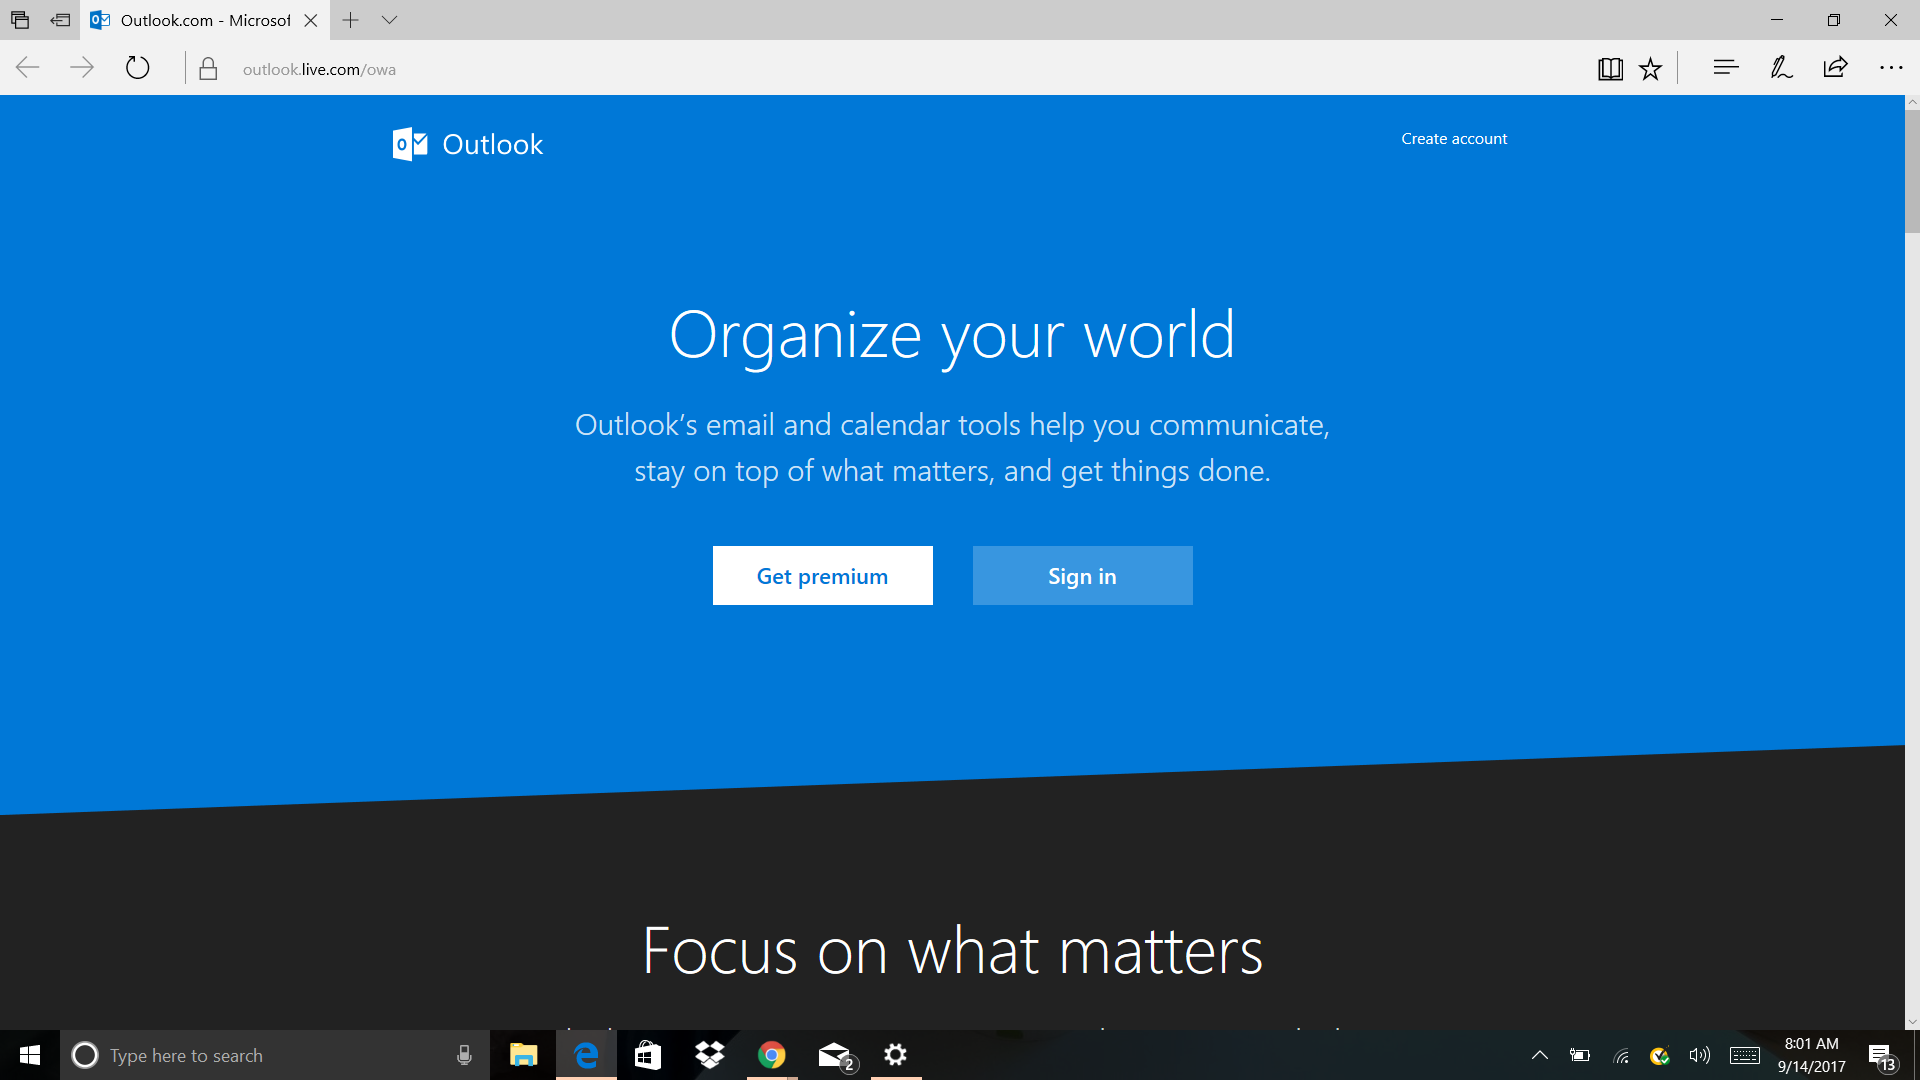Click the set tabs aside icon
The height and width of the screenshot is (1080, 1920).
pos(60,20)
